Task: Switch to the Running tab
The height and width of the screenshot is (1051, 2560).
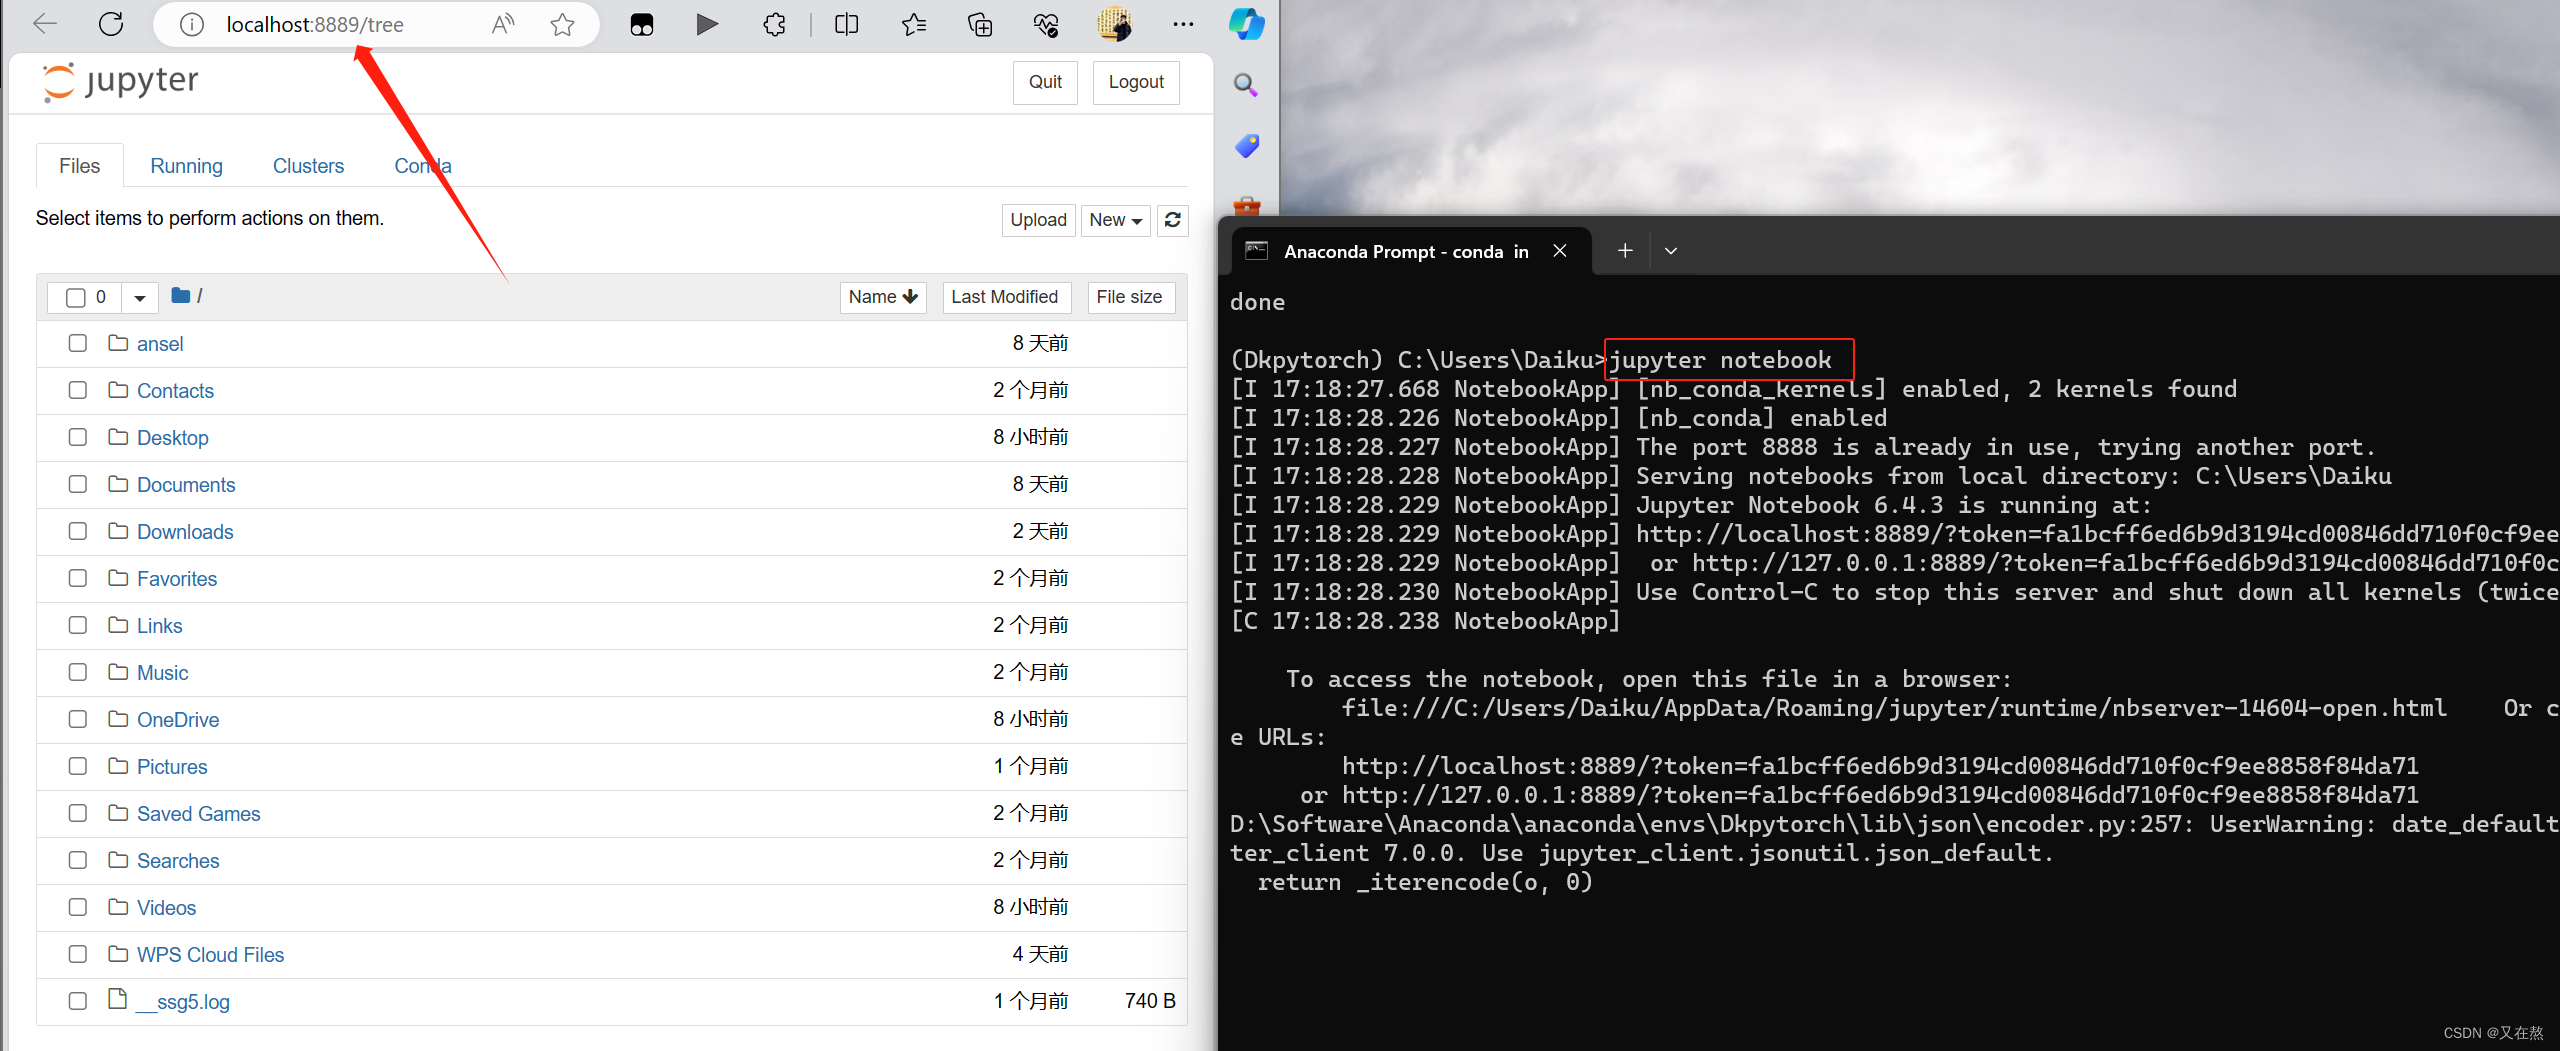Action: click(x=186, y=166)
